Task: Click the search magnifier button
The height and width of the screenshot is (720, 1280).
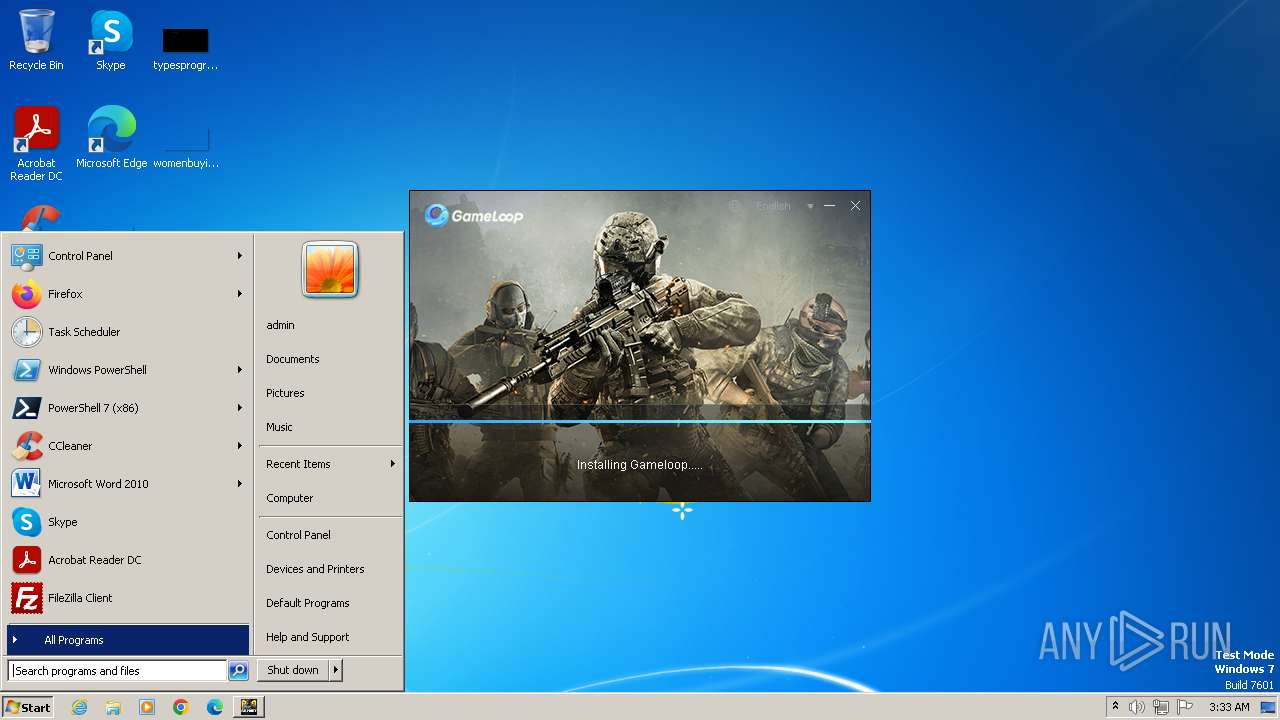Action: point(238,671)
